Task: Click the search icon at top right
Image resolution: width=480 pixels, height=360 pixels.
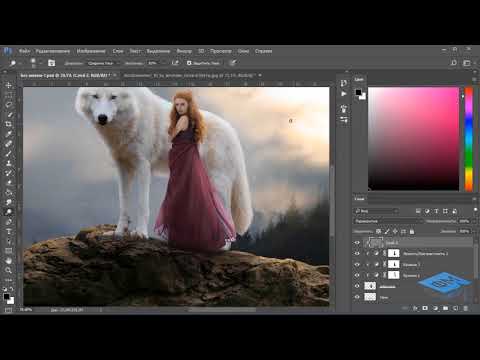Action: 454,63
